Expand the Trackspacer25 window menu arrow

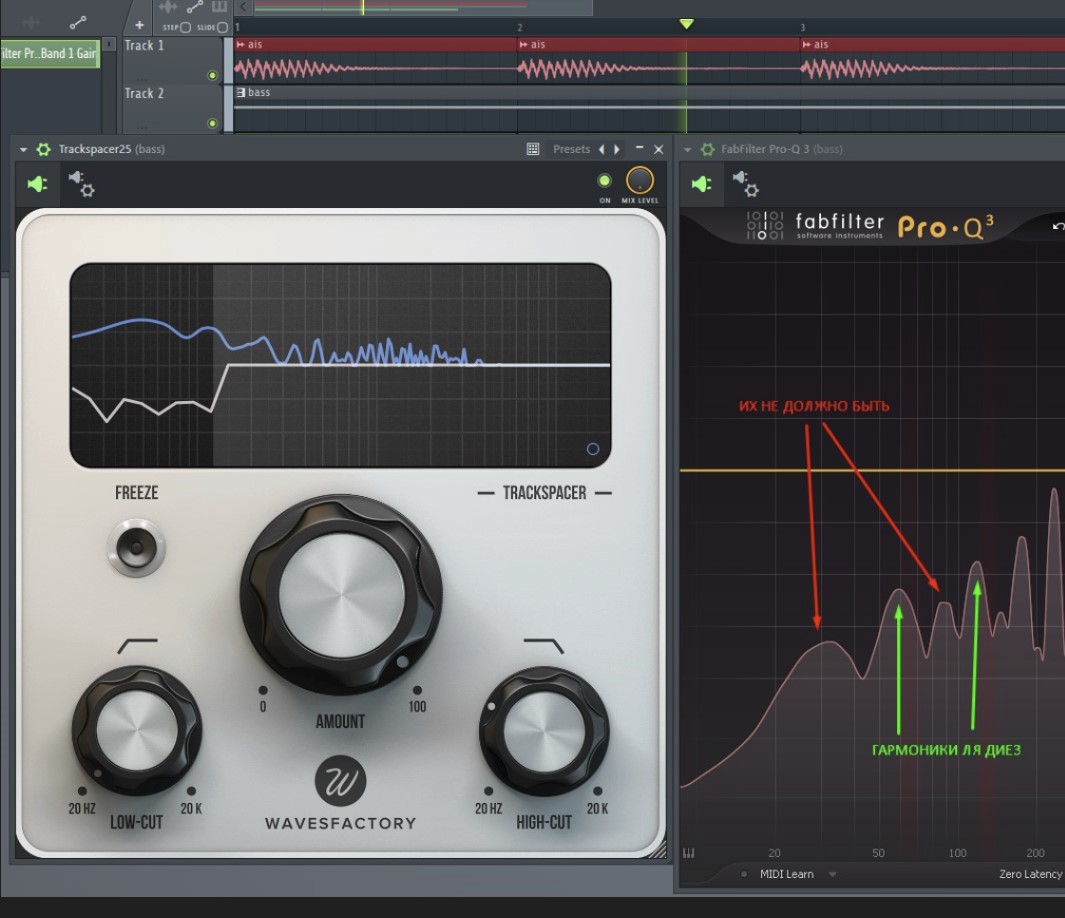24,149
